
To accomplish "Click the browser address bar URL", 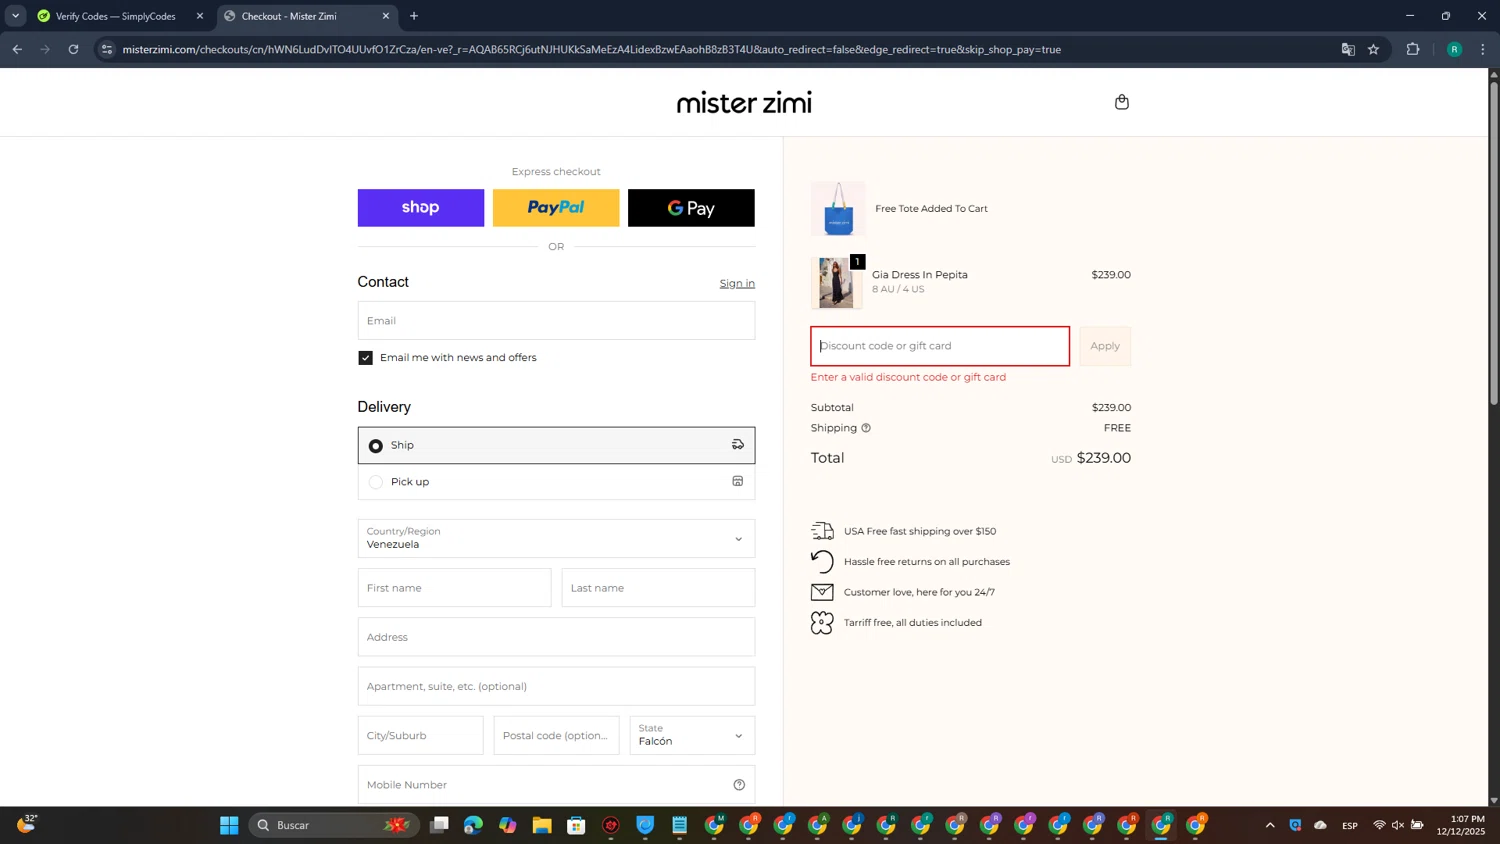I will [591, 49].
